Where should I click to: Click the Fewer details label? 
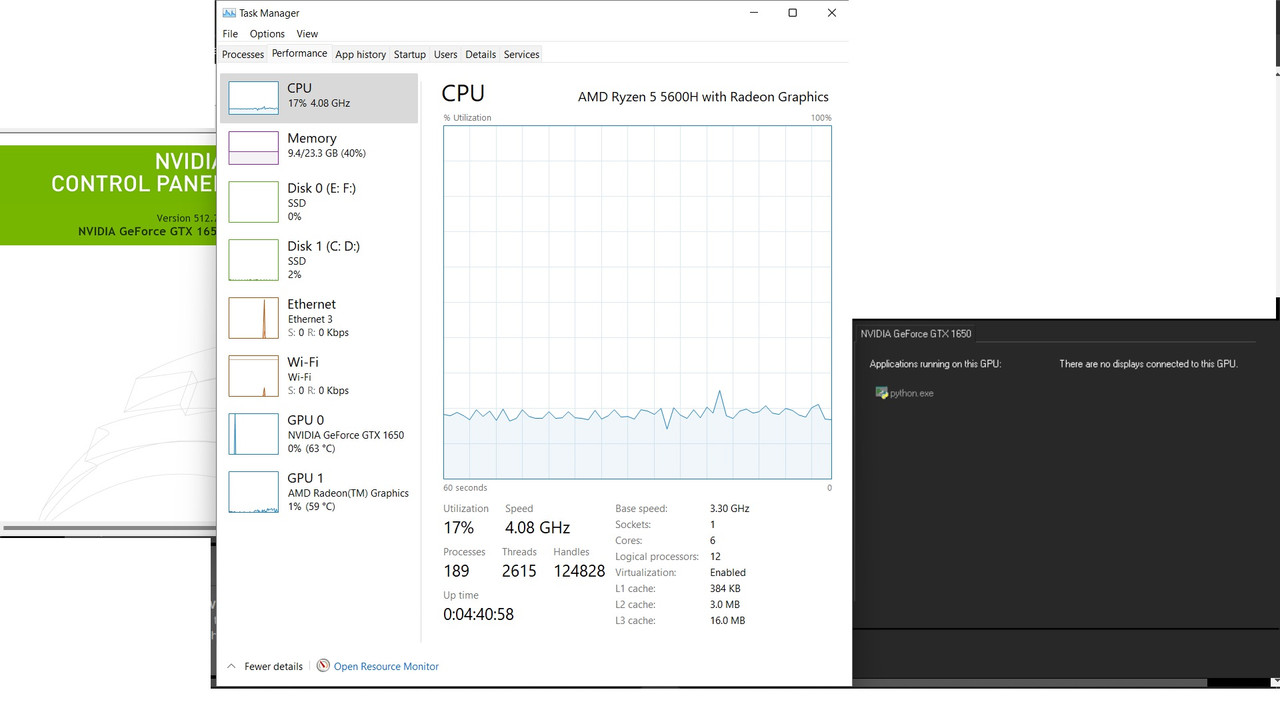pos(273,666)
